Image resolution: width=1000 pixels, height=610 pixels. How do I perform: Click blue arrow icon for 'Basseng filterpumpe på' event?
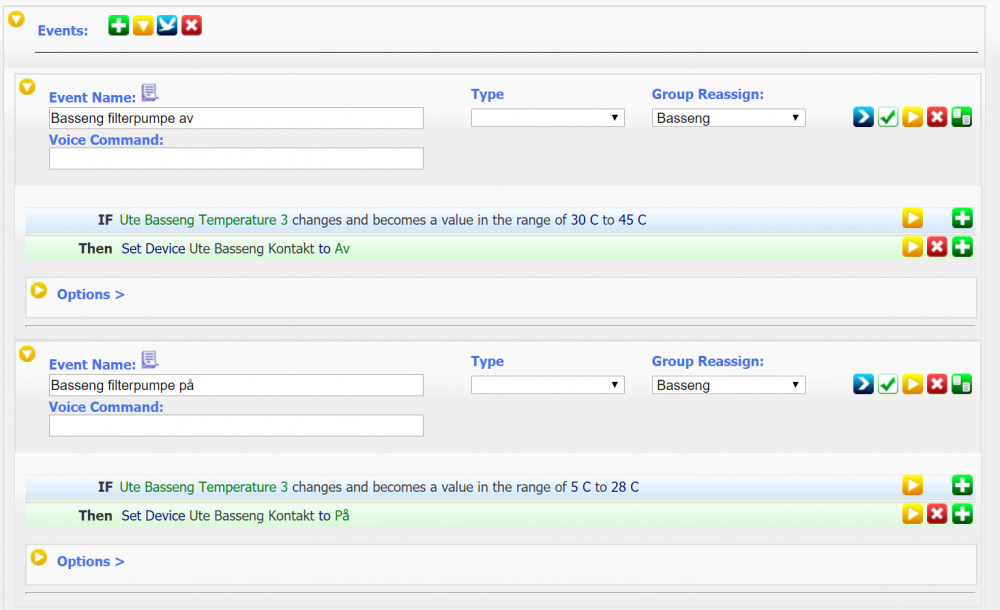pyautogui.click(x=863, y=384)
